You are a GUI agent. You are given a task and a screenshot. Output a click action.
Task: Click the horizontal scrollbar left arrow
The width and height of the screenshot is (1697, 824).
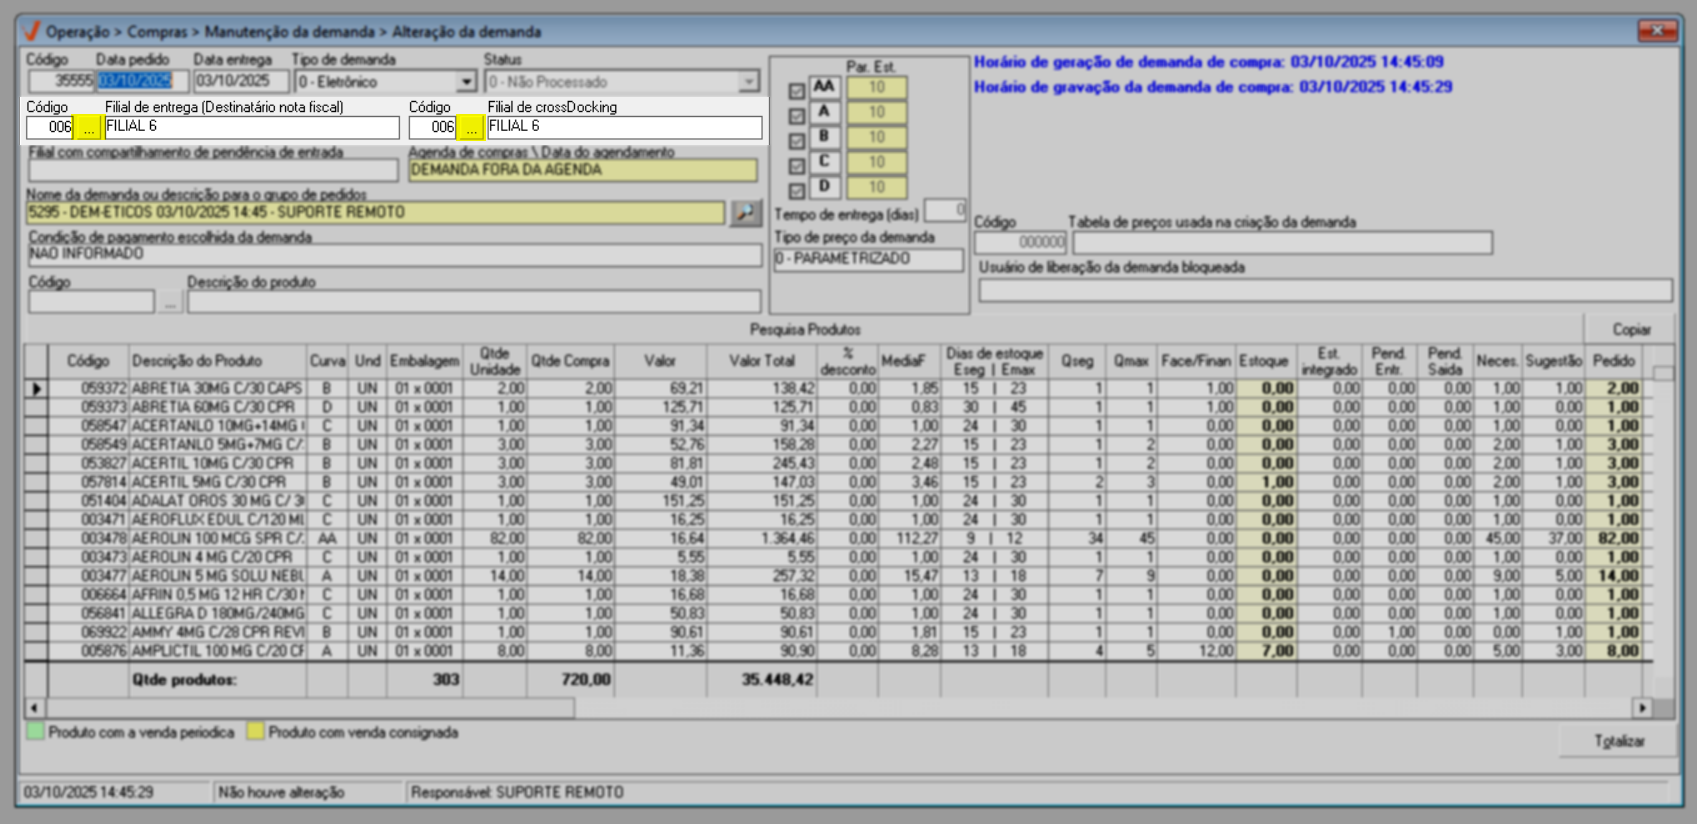coord(34,708)
